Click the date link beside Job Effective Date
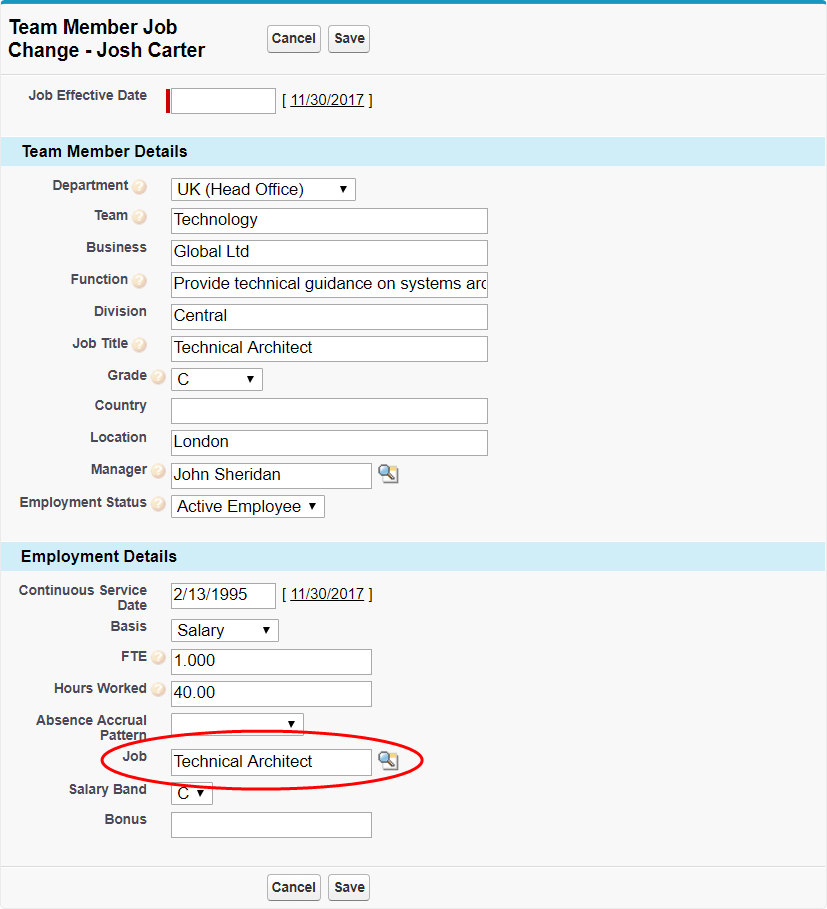 (x=327, y=100)
